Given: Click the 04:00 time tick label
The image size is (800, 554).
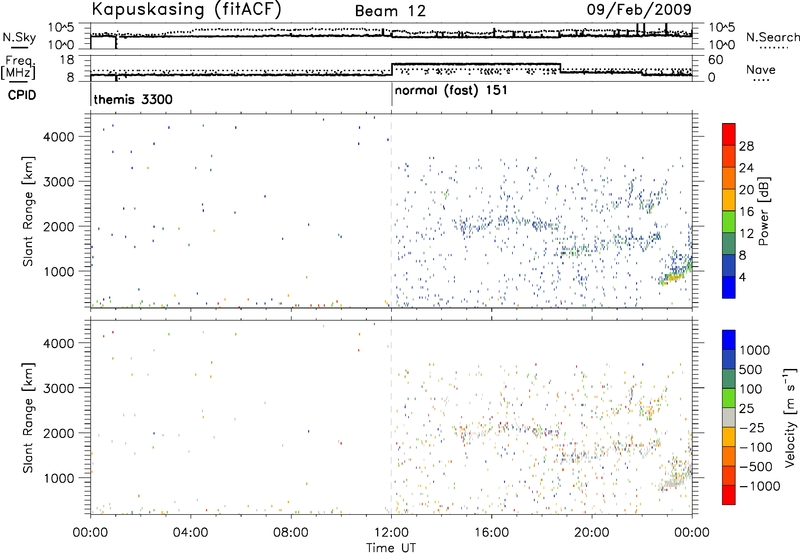Looking at the screenshot, I should [x=191, y=533].
